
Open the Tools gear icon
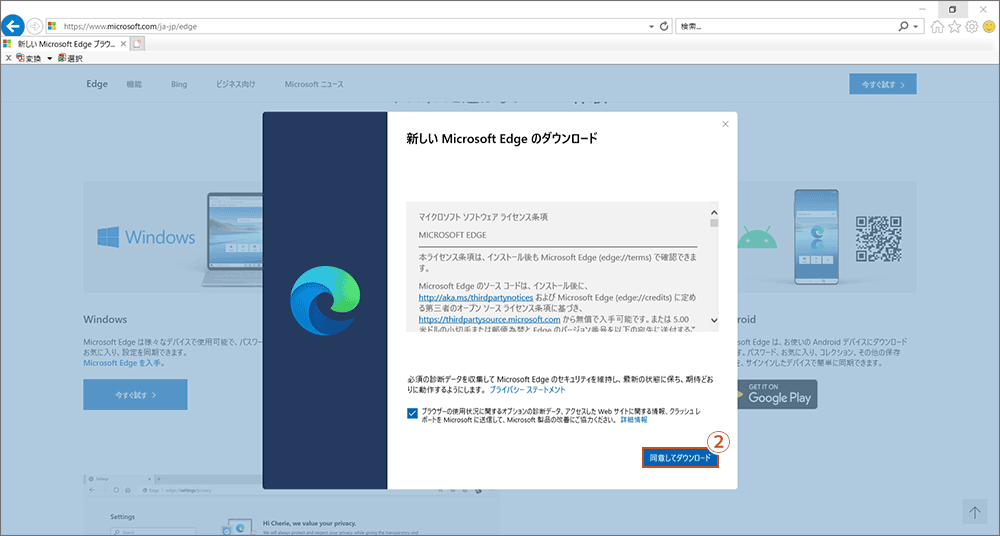click(971, 26)
